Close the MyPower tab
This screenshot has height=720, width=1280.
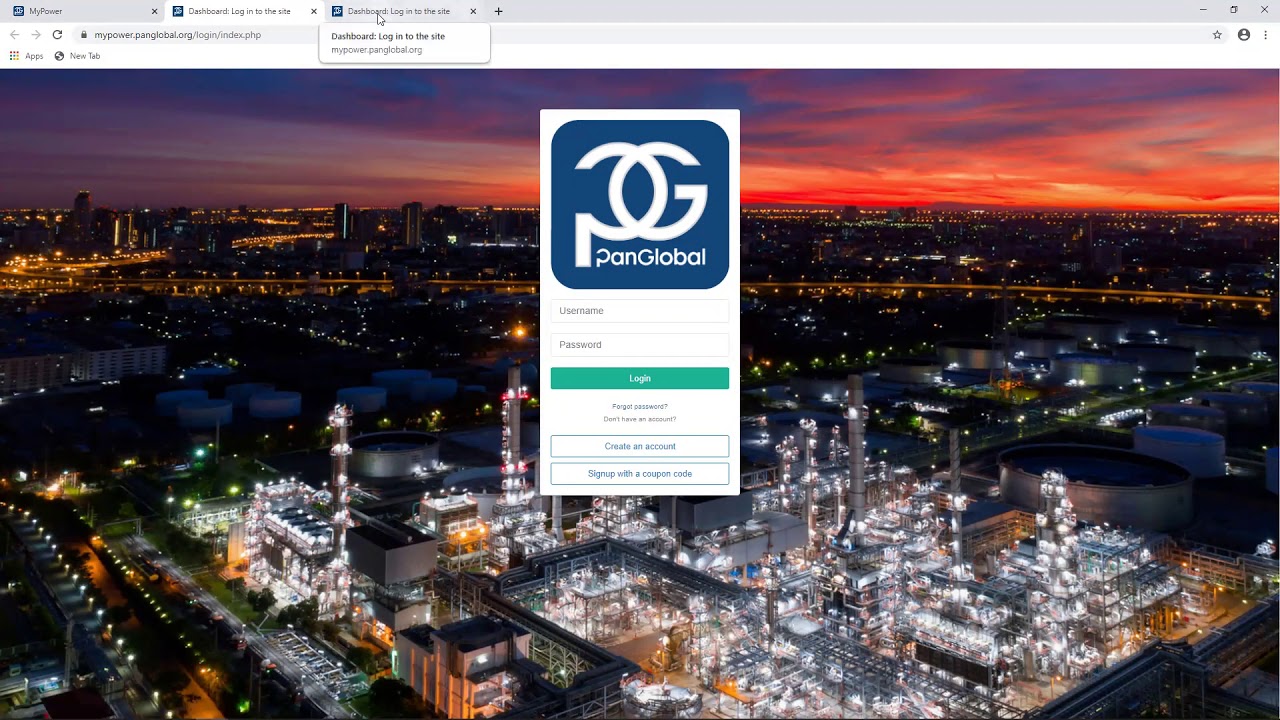[154, 11]
